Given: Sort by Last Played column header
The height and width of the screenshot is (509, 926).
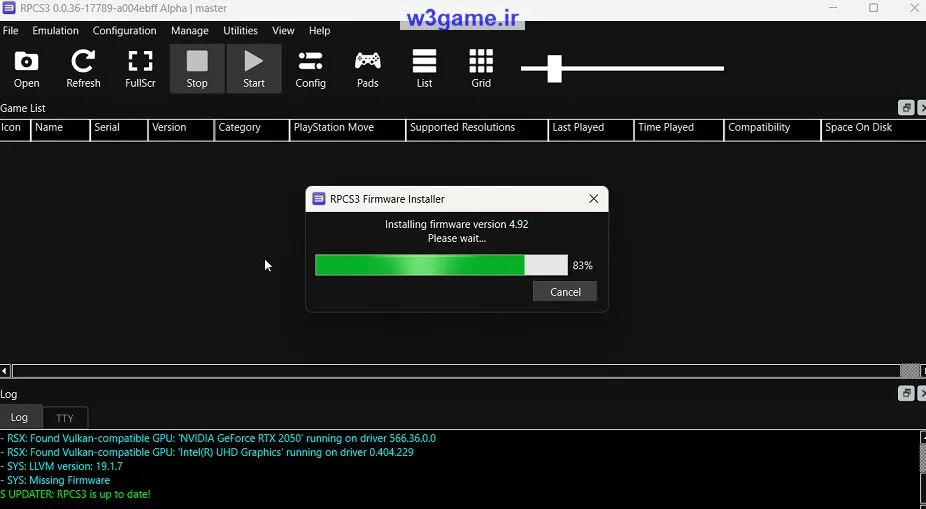Looking at the screenshot, I should point(591,130).
